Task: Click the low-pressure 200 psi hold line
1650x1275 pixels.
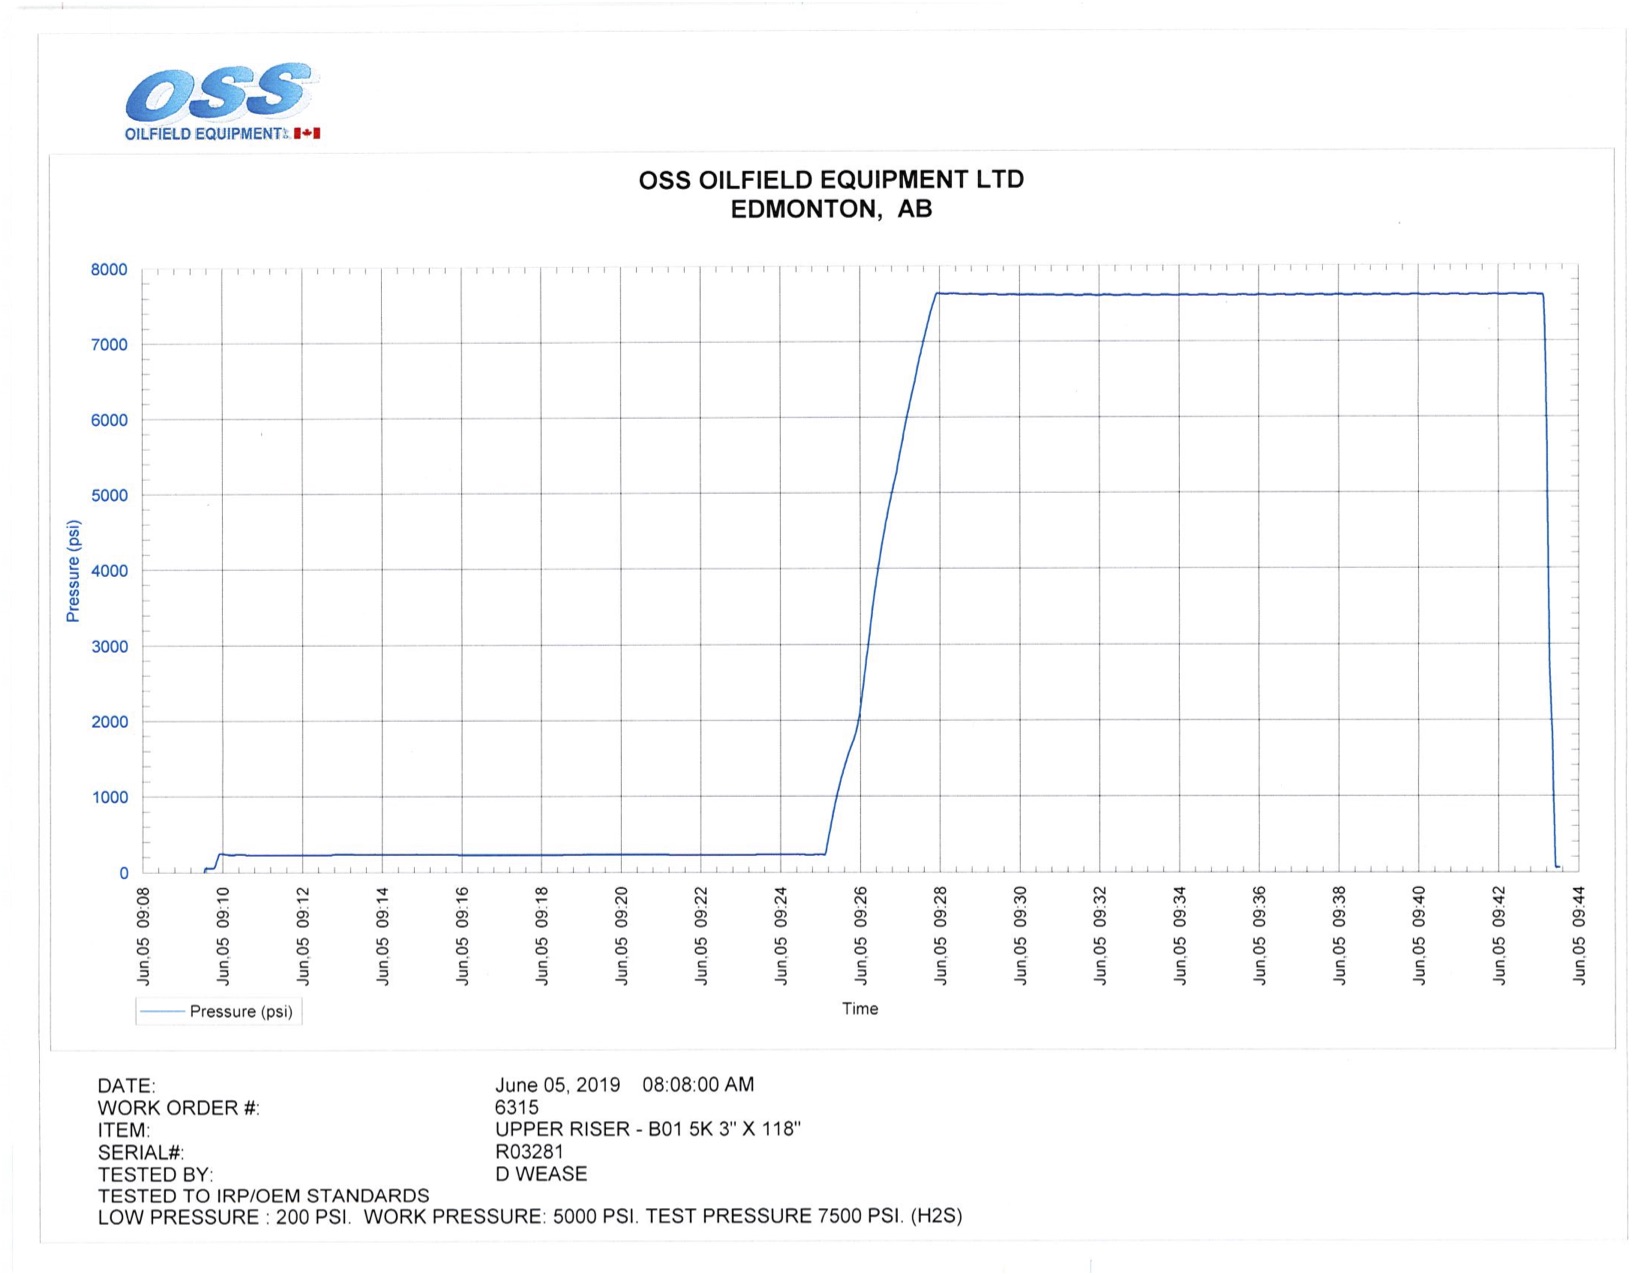Action: pyautogui.click(x=520, y=855)
